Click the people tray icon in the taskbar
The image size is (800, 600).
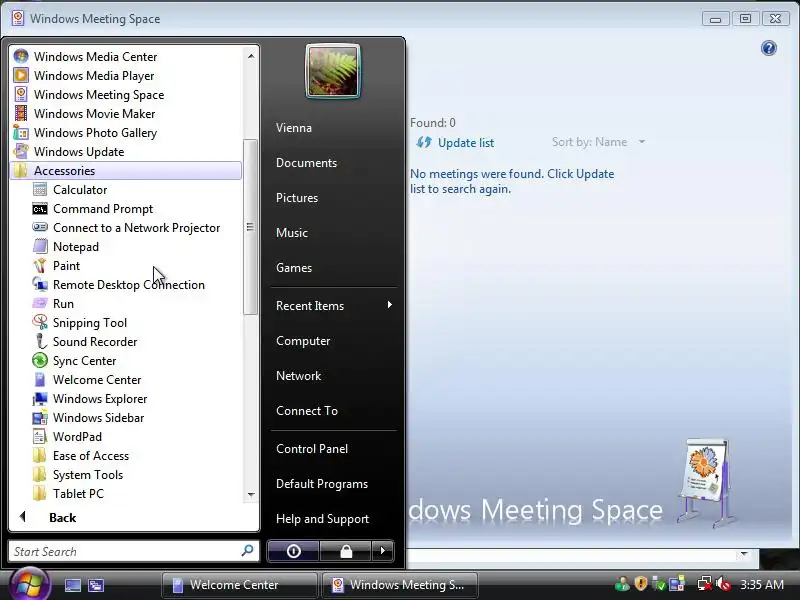622,583
